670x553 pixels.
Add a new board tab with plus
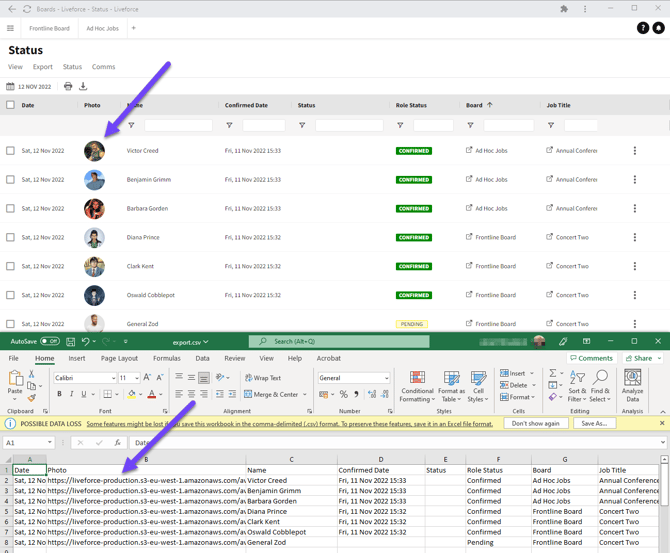133,28
